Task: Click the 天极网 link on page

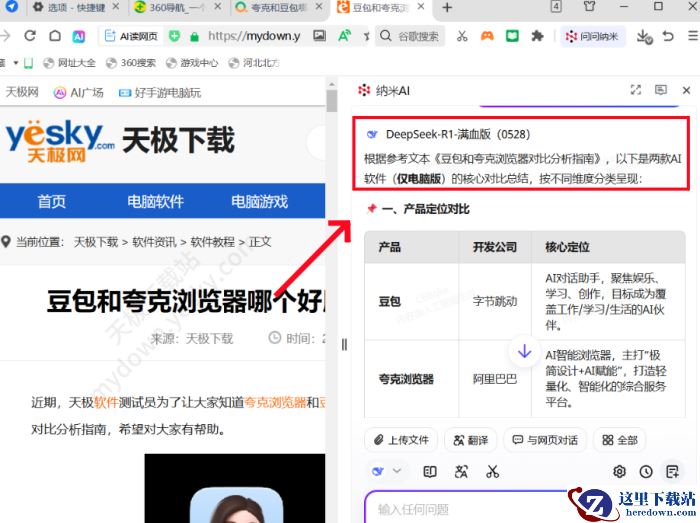Action: [22, 92]
